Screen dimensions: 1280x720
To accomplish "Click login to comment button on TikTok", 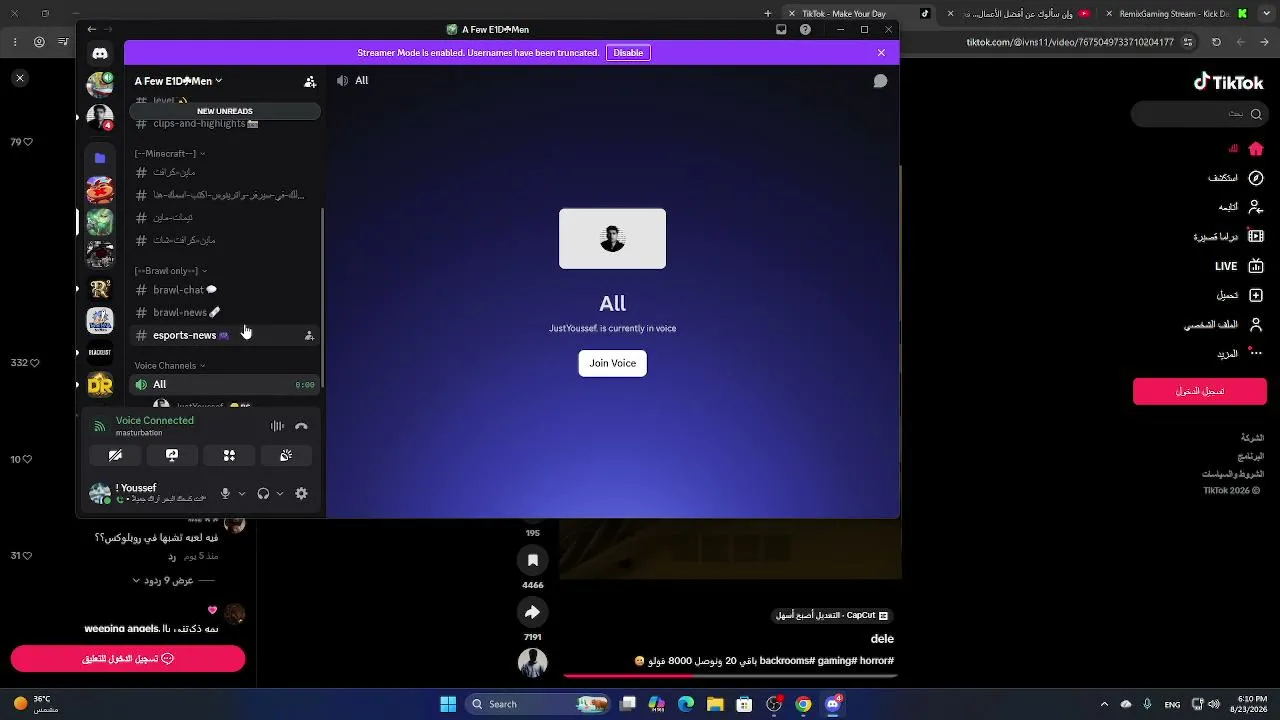I will (x=128, y=659).
